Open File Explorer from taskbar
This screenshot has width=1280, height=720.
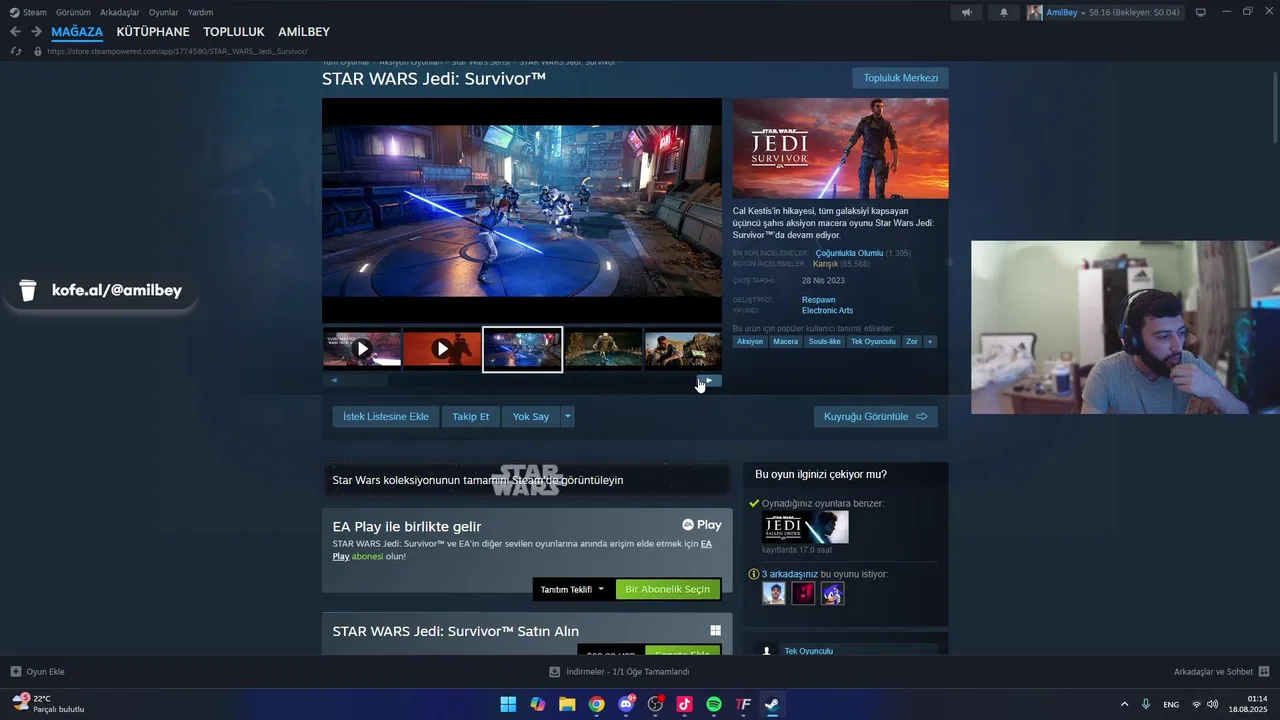click(567, 704)
